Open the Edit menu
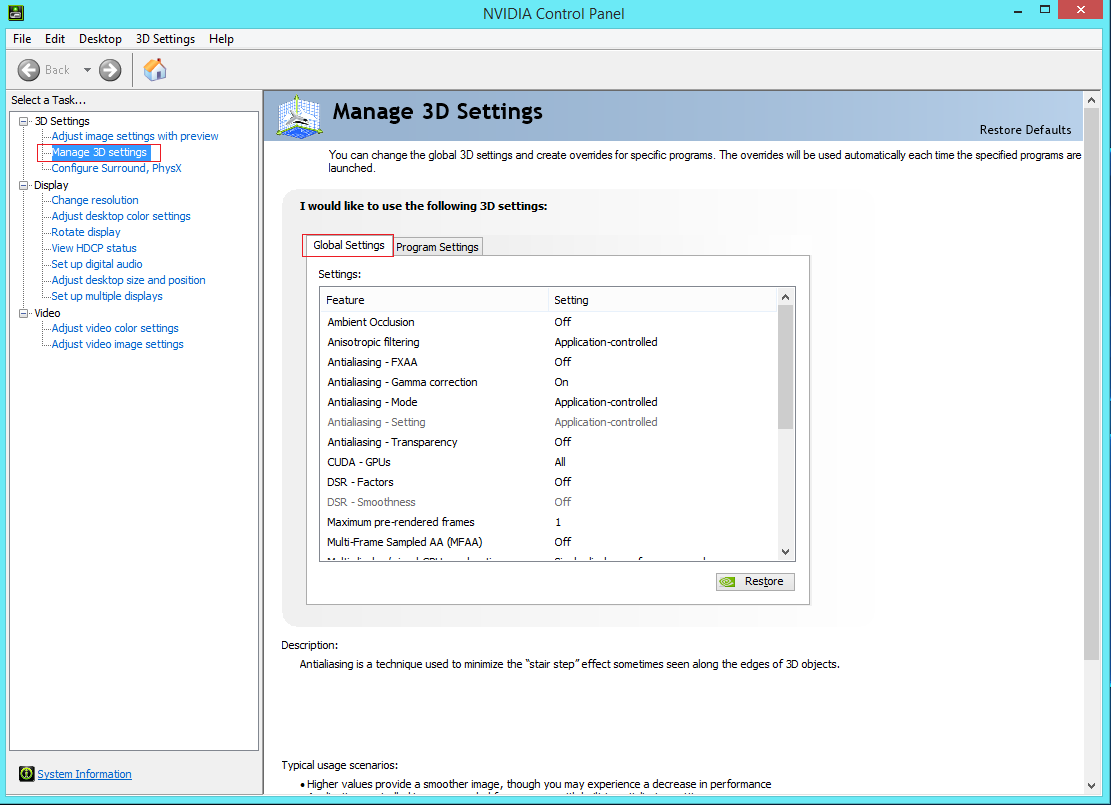 55,39
